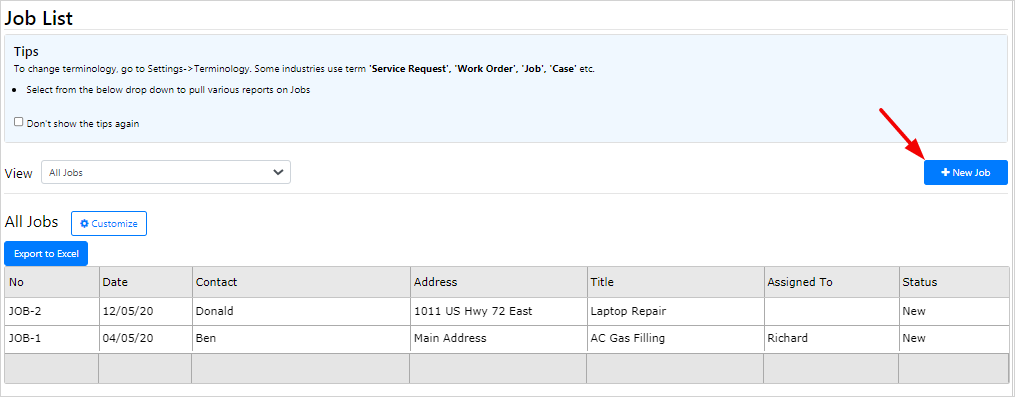
Task: Click the Laptop Repair title cell
Action: click(675, 312)
